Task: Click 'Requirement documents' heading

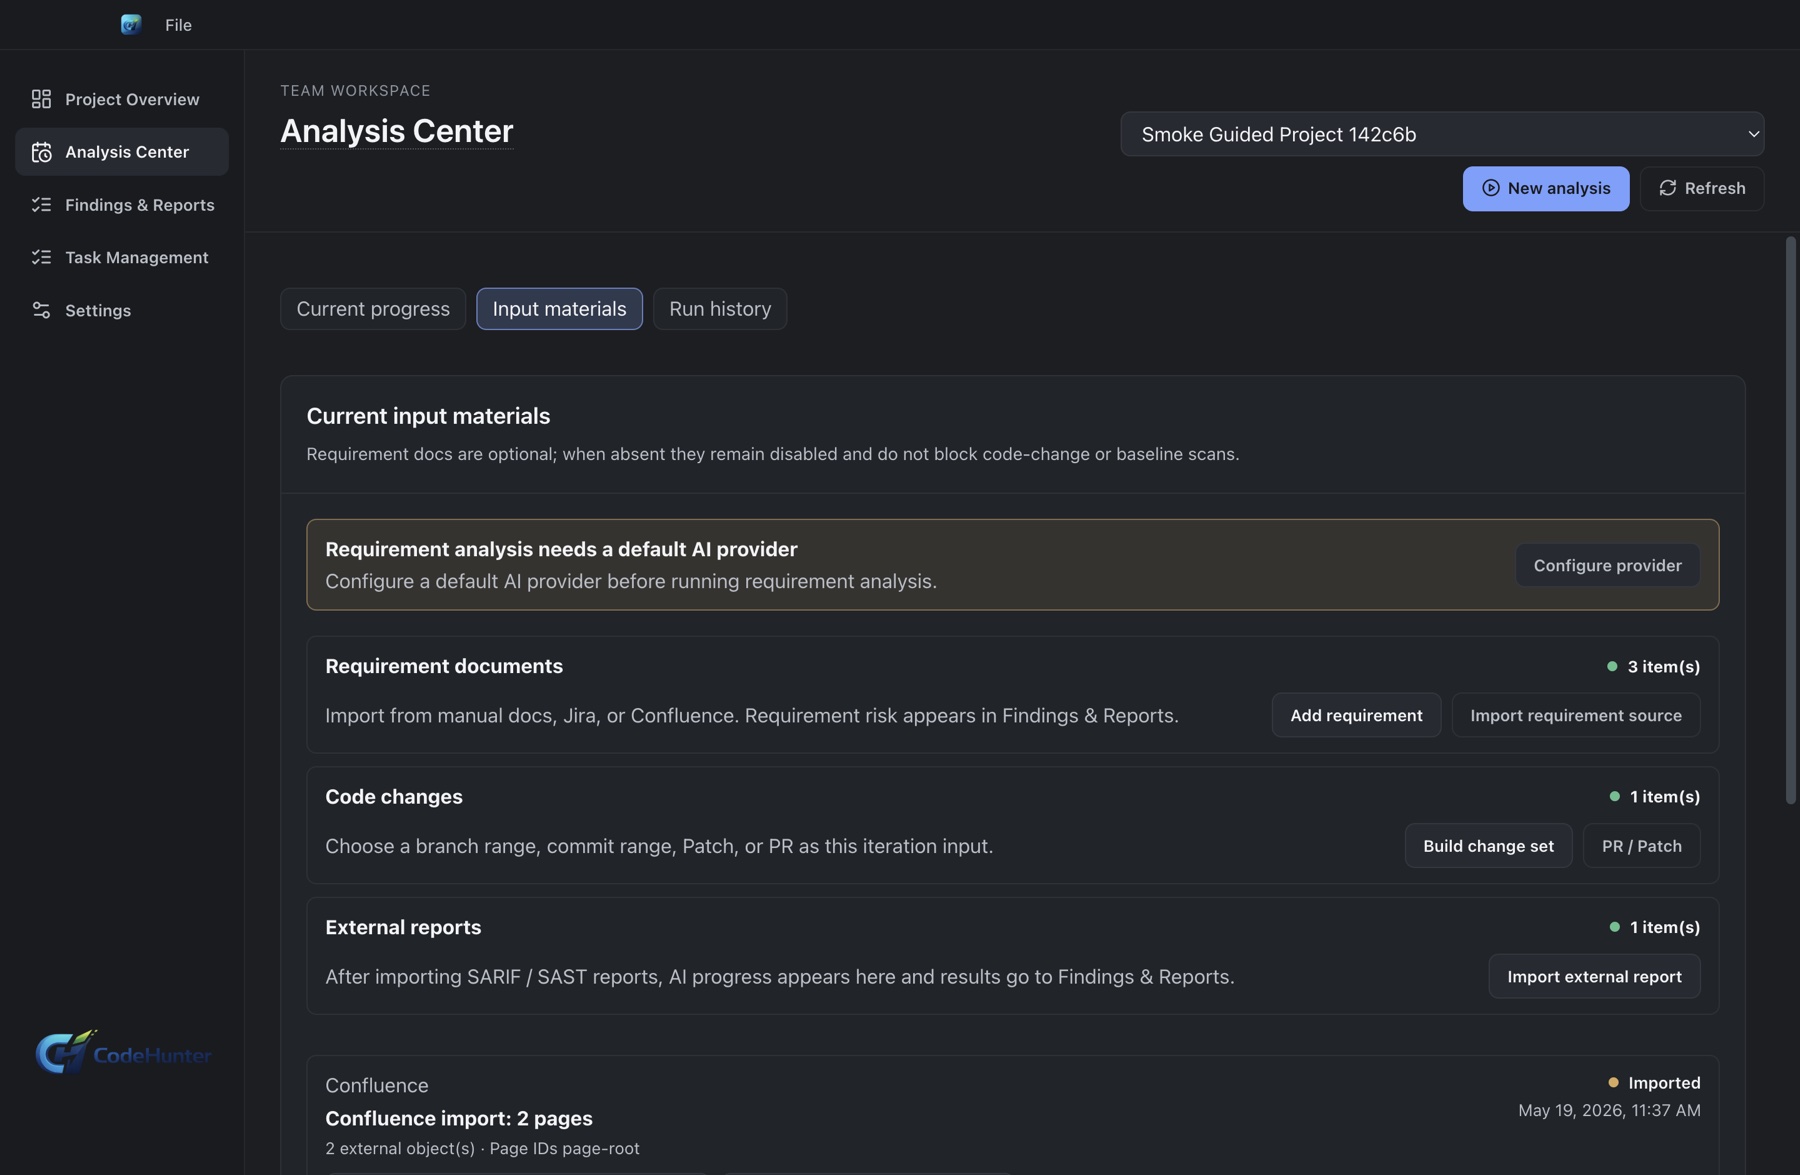Action: 444,666
